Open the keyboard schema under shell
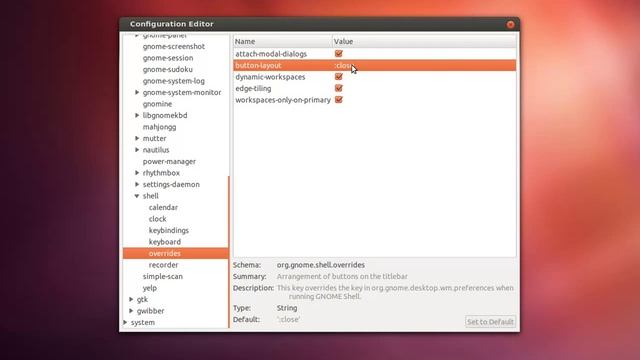This screenshot has height=360, width=640. coord(165,242)
